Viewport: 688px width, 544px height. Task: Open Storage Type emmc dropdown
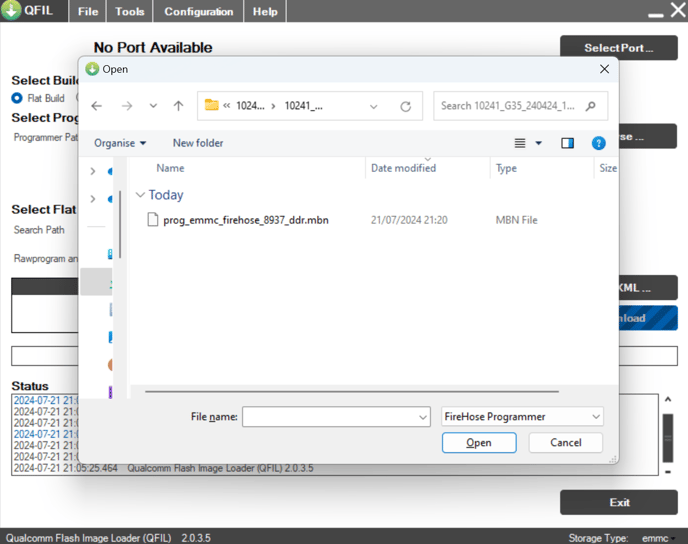tap(659, 538)
